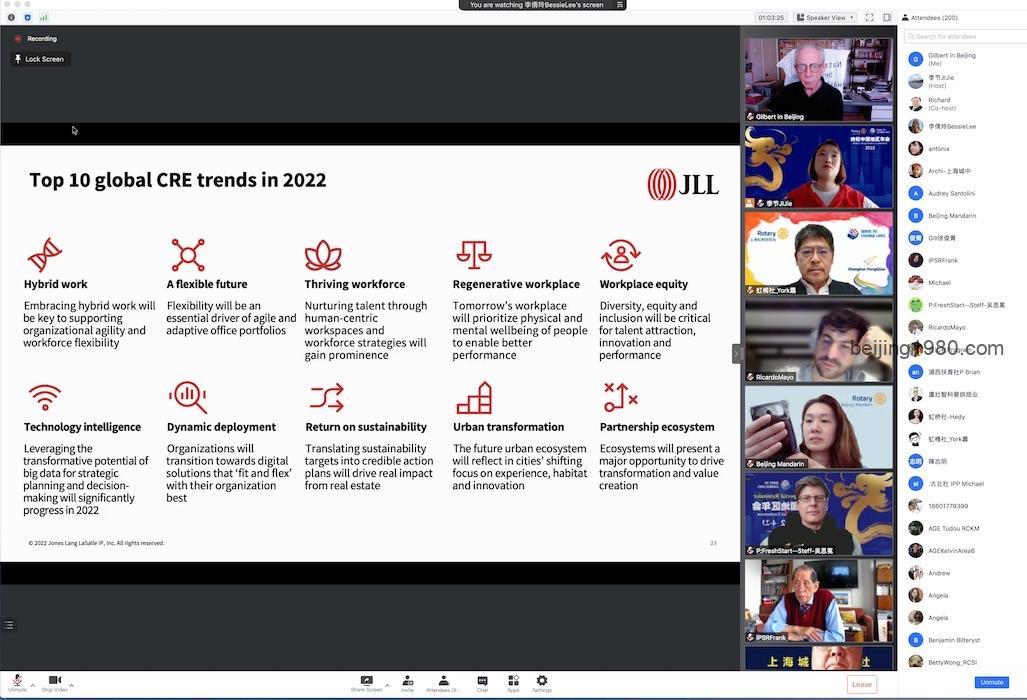Click the avatar for Benjamin Bilteryst
The width and height of the screenshot is (1027, 700).
click(916, 640)
